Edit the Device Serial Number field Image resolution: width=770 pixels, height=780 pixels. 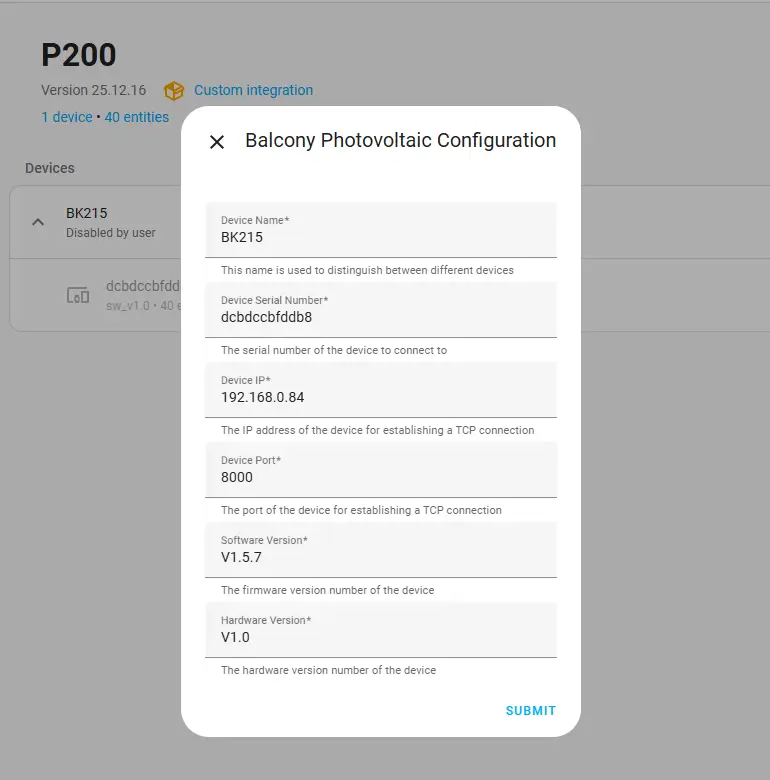point(380,318)
